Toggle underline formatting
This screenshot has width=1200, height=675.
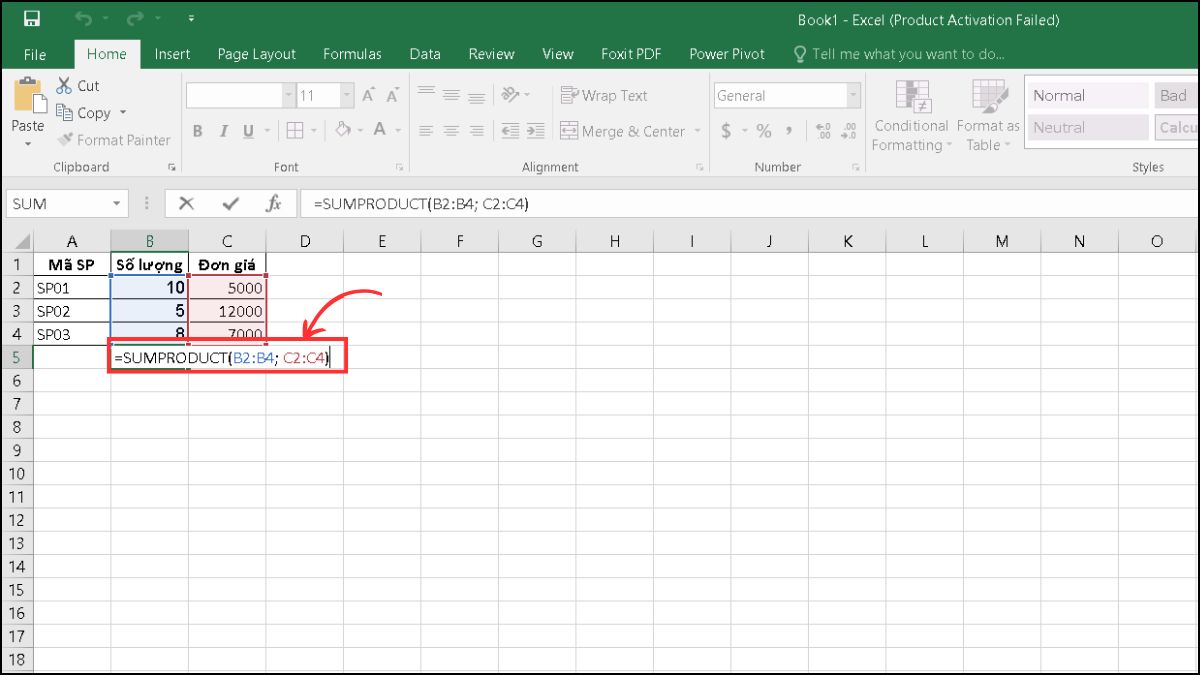(x=247, y=130)
